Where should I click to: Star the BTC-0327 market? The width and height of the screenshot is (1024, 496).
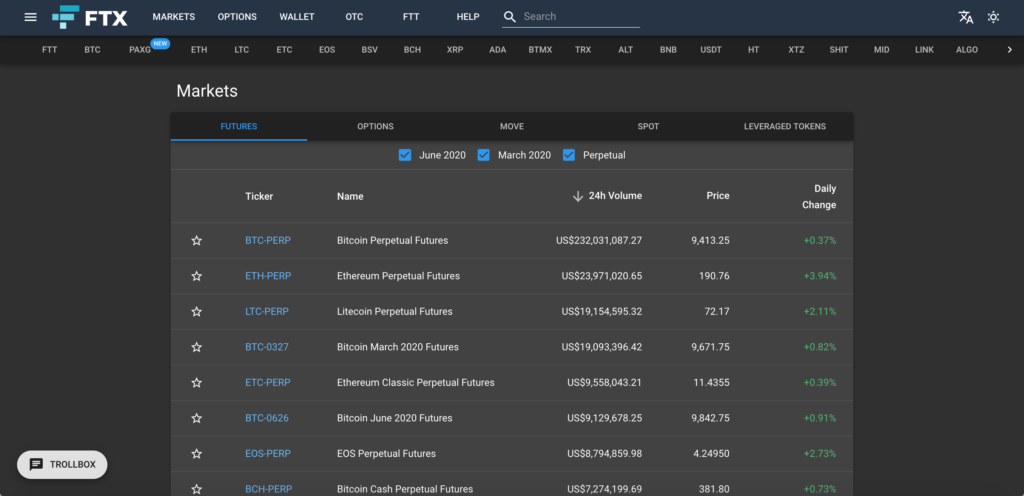(197, 347)
